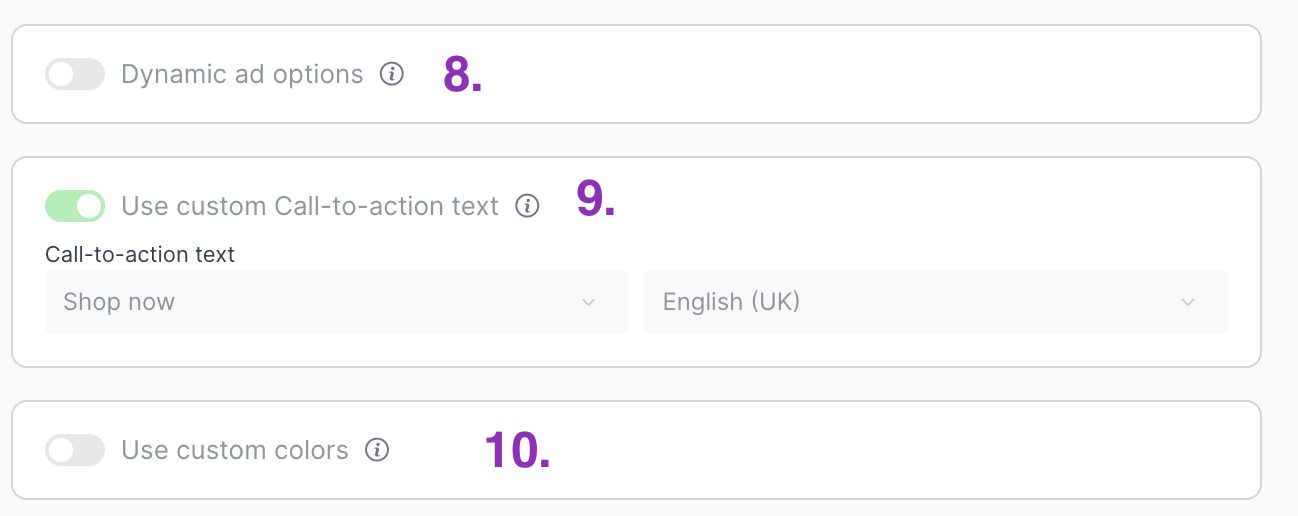1298x516 pixels.
Task: Click the purple number 10 annotation
Action: click(517, 450)
